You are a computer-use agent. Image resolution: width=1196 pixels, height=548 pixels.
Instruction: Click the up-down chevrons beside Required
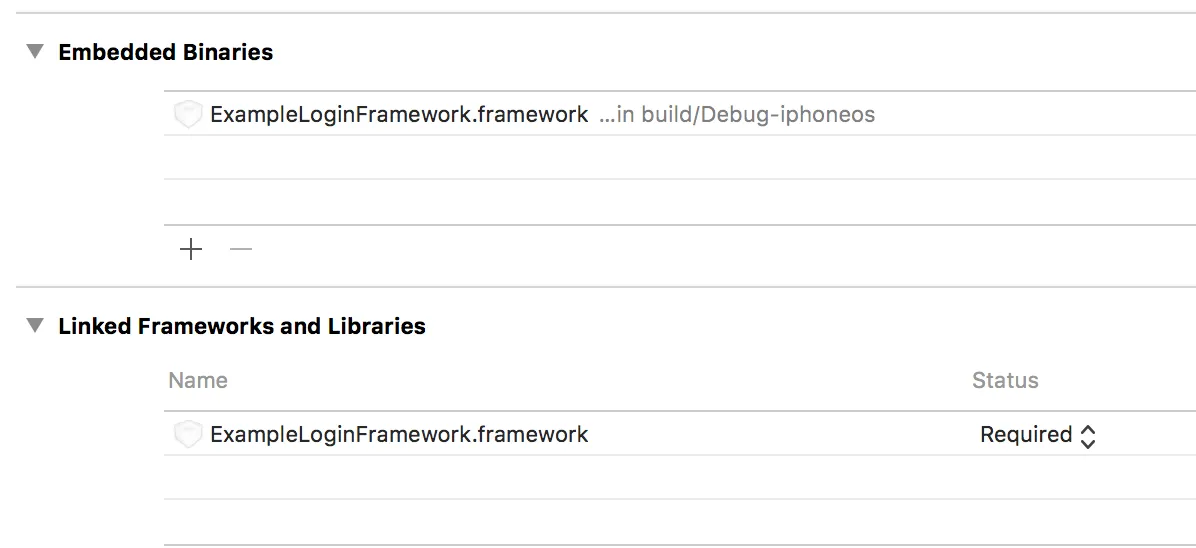[x=1088, y=436]
